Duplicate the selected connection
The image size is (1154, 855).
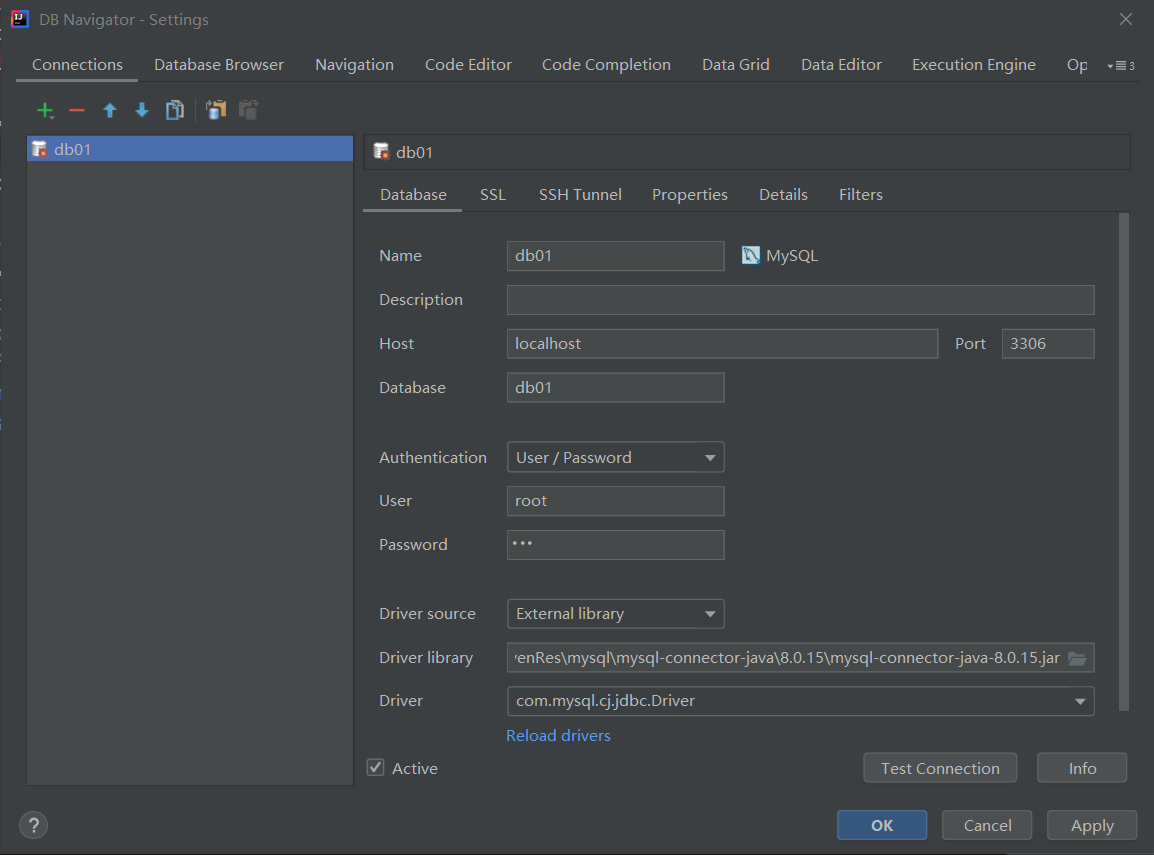click(175, 110)
